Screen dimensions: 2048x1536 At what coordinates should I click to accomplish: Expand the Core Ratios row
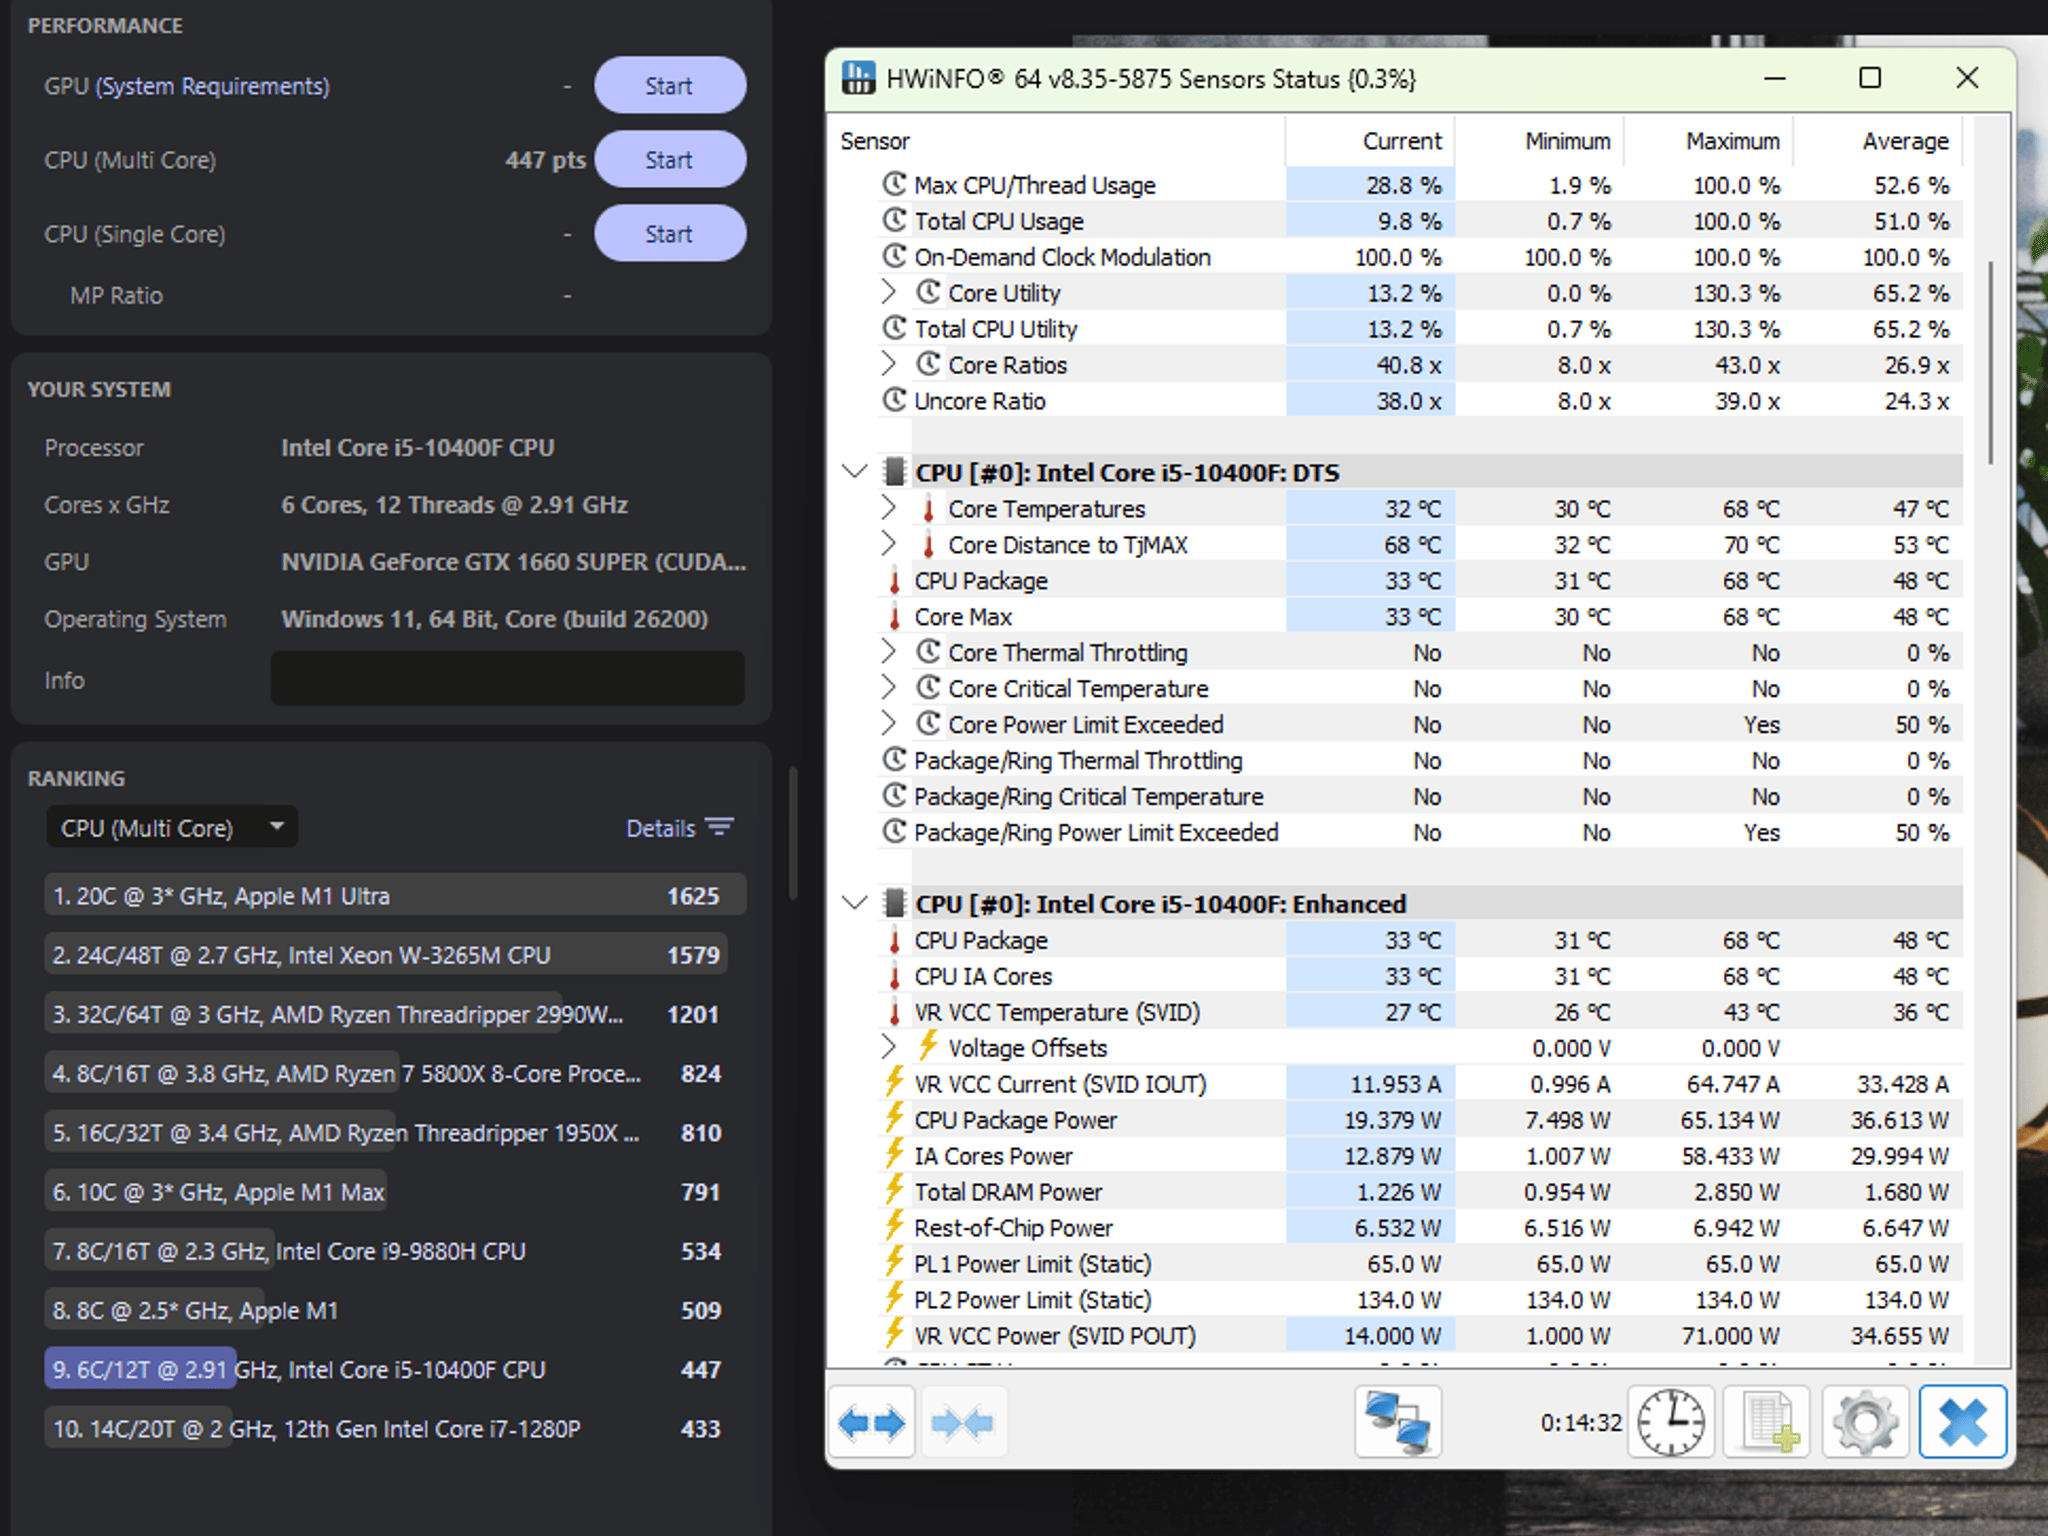pyautogui.click(x=888, y=364)
